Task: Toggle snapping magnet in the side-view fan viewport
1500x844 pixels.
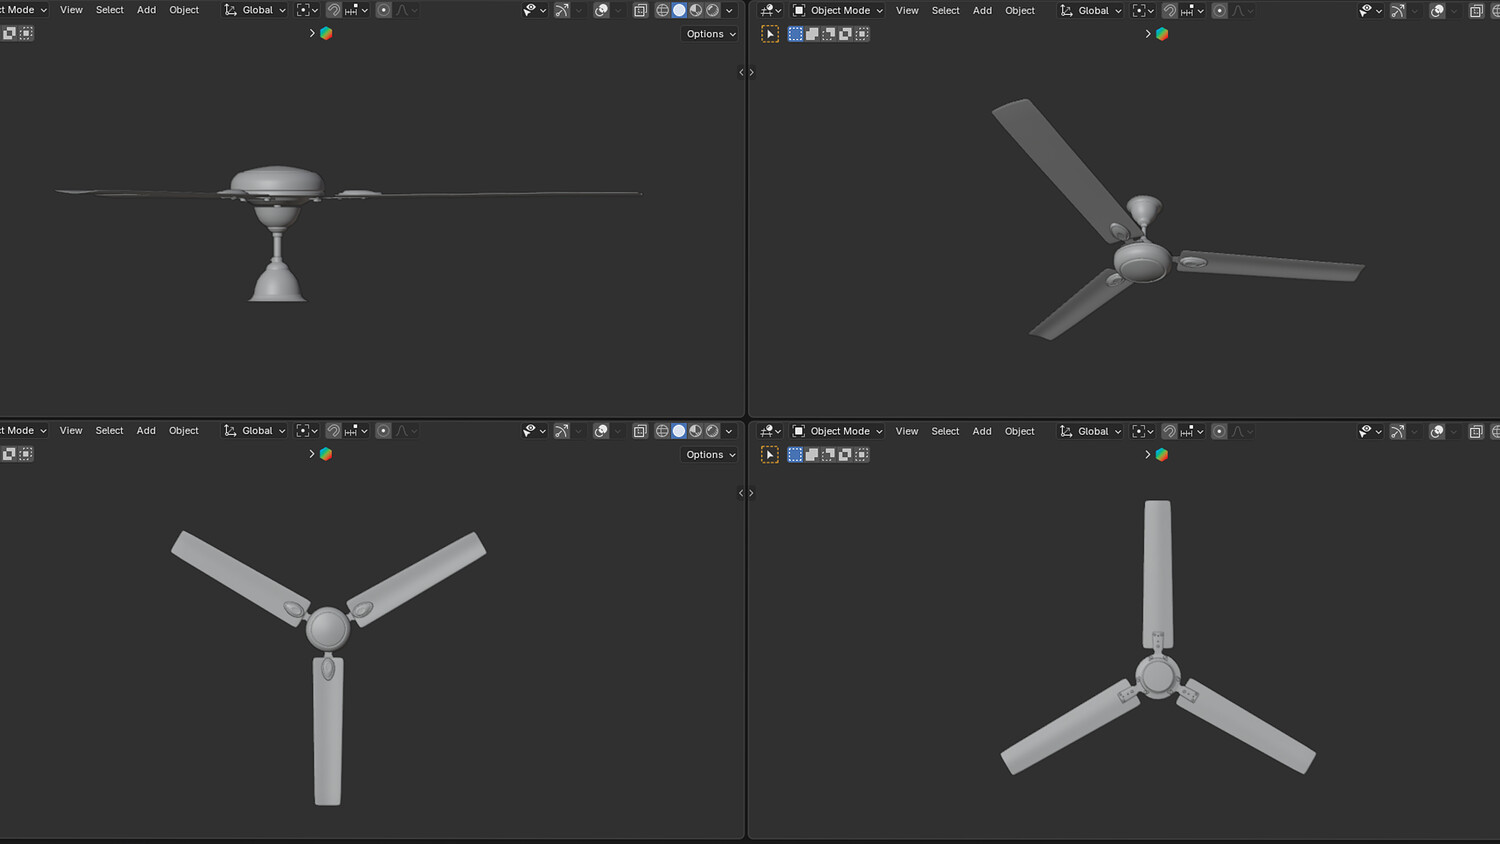Action: (x=333, y=10)
